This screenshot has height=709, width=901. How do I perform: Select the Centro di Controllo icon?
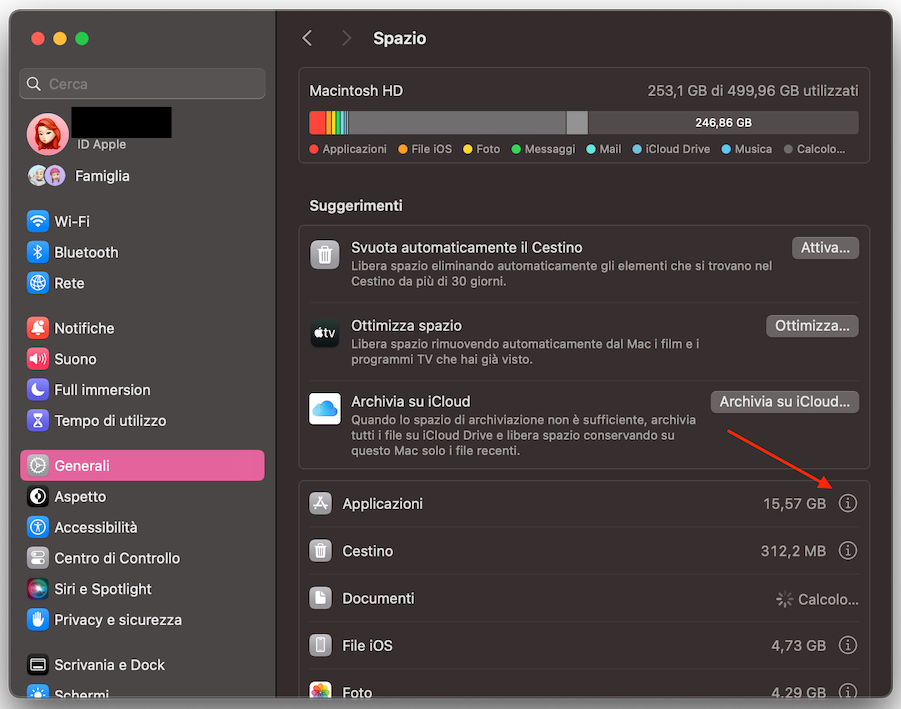point(37,558)
